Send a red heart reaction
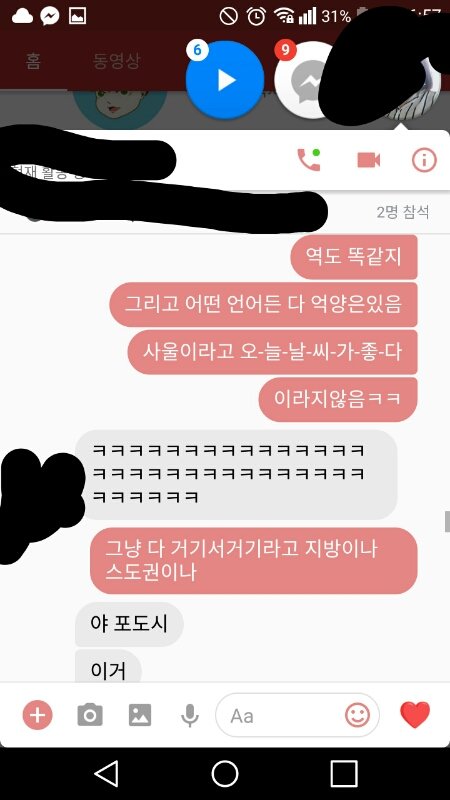Screen dimensions: 450x800 coord(415,715)
